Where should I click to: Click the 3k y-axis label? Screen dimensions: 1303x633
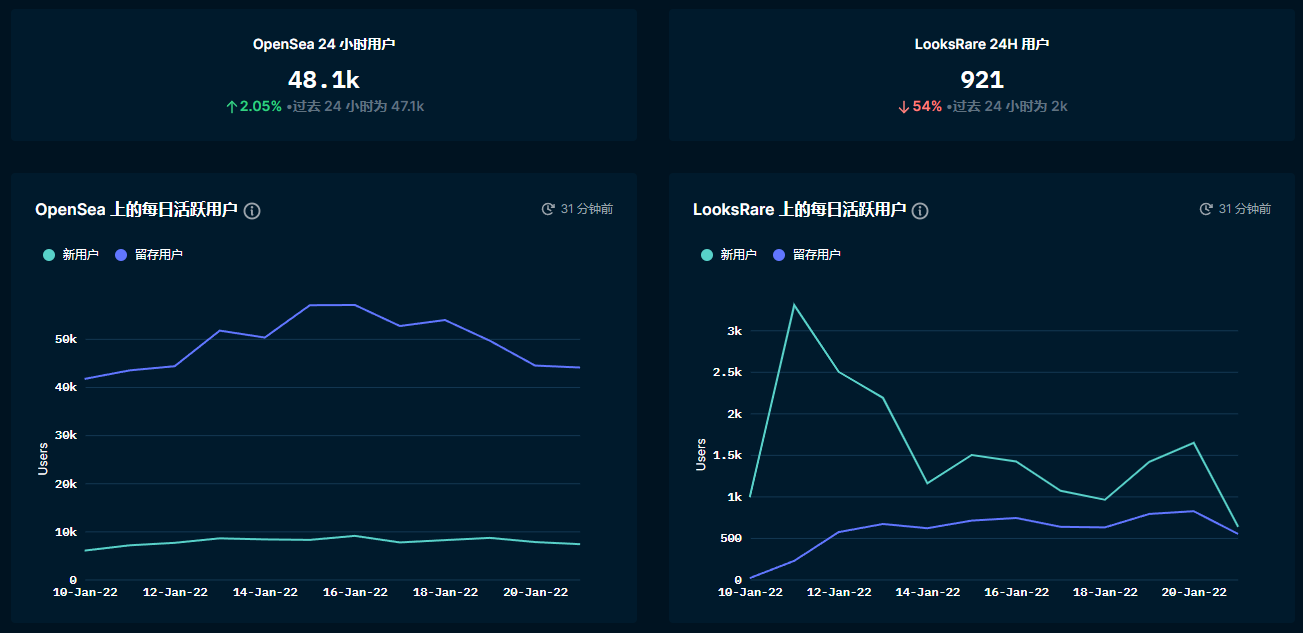coord(734,331)
